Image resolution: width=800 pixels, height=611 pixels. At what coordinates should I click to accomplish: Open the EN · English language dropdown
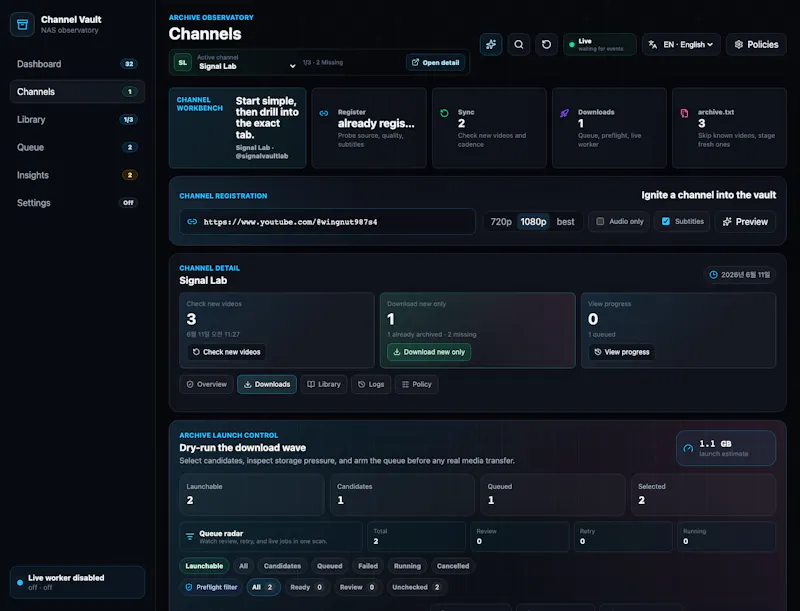pyautogui.click(x=681, y=44)
